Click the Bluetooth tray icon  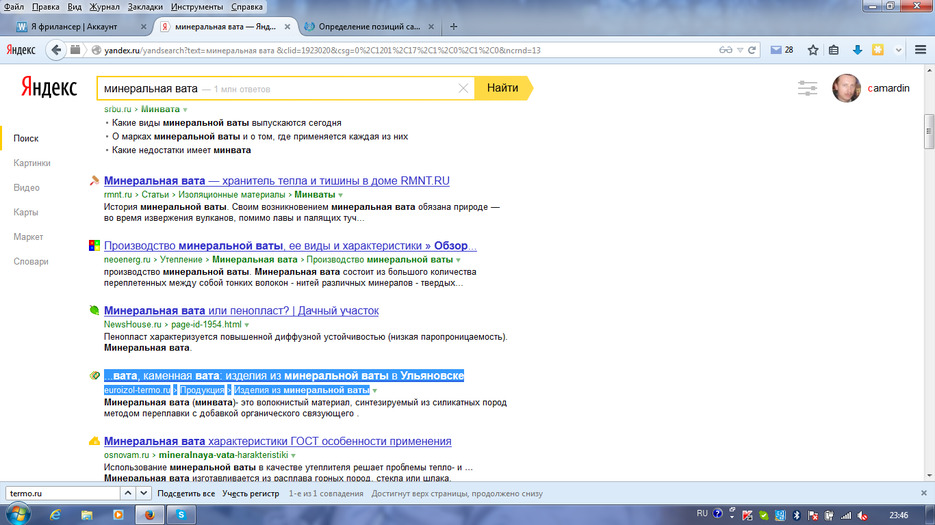click(x=796, y=515)
